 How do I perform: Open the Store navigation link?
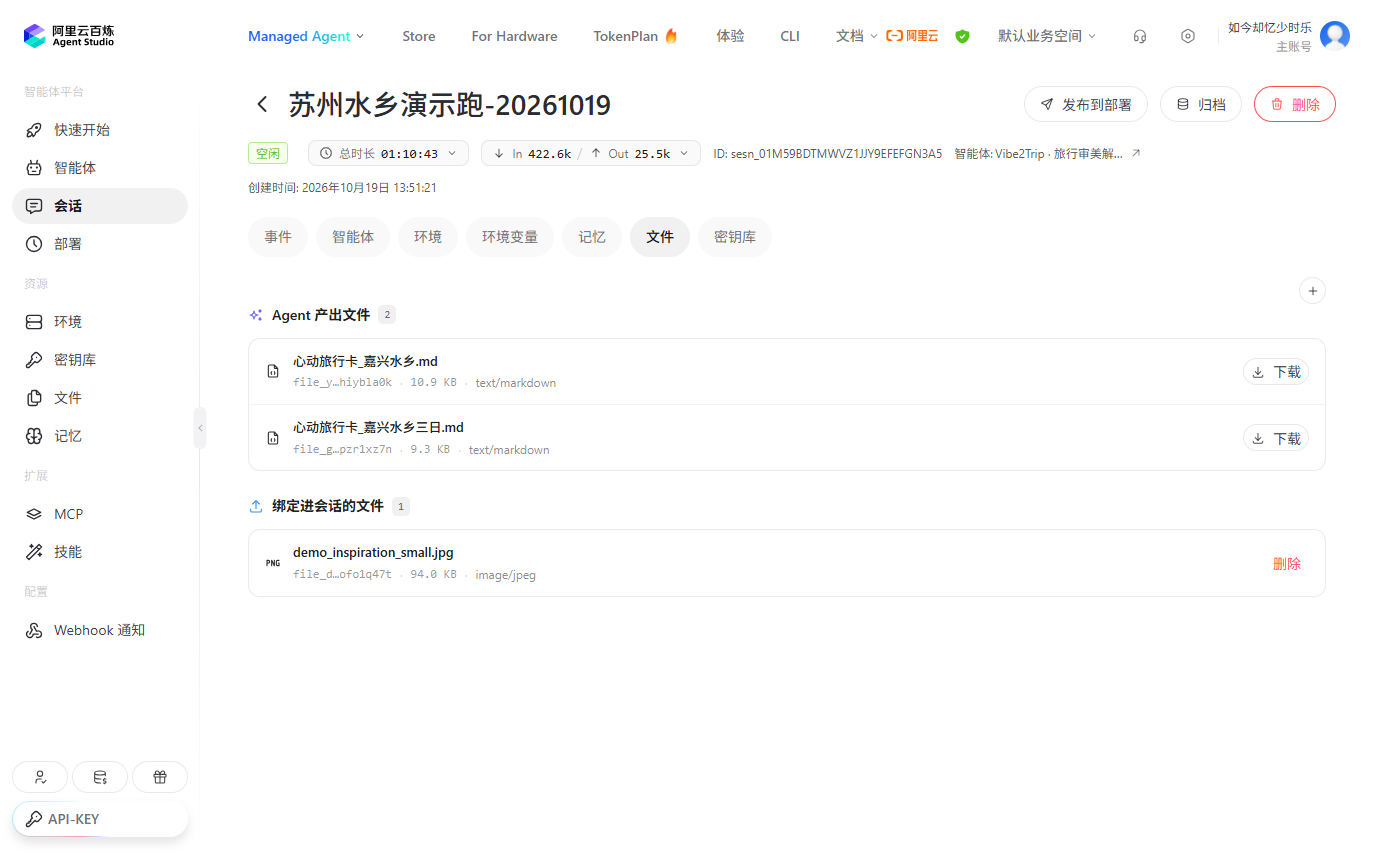coord(419,36)
